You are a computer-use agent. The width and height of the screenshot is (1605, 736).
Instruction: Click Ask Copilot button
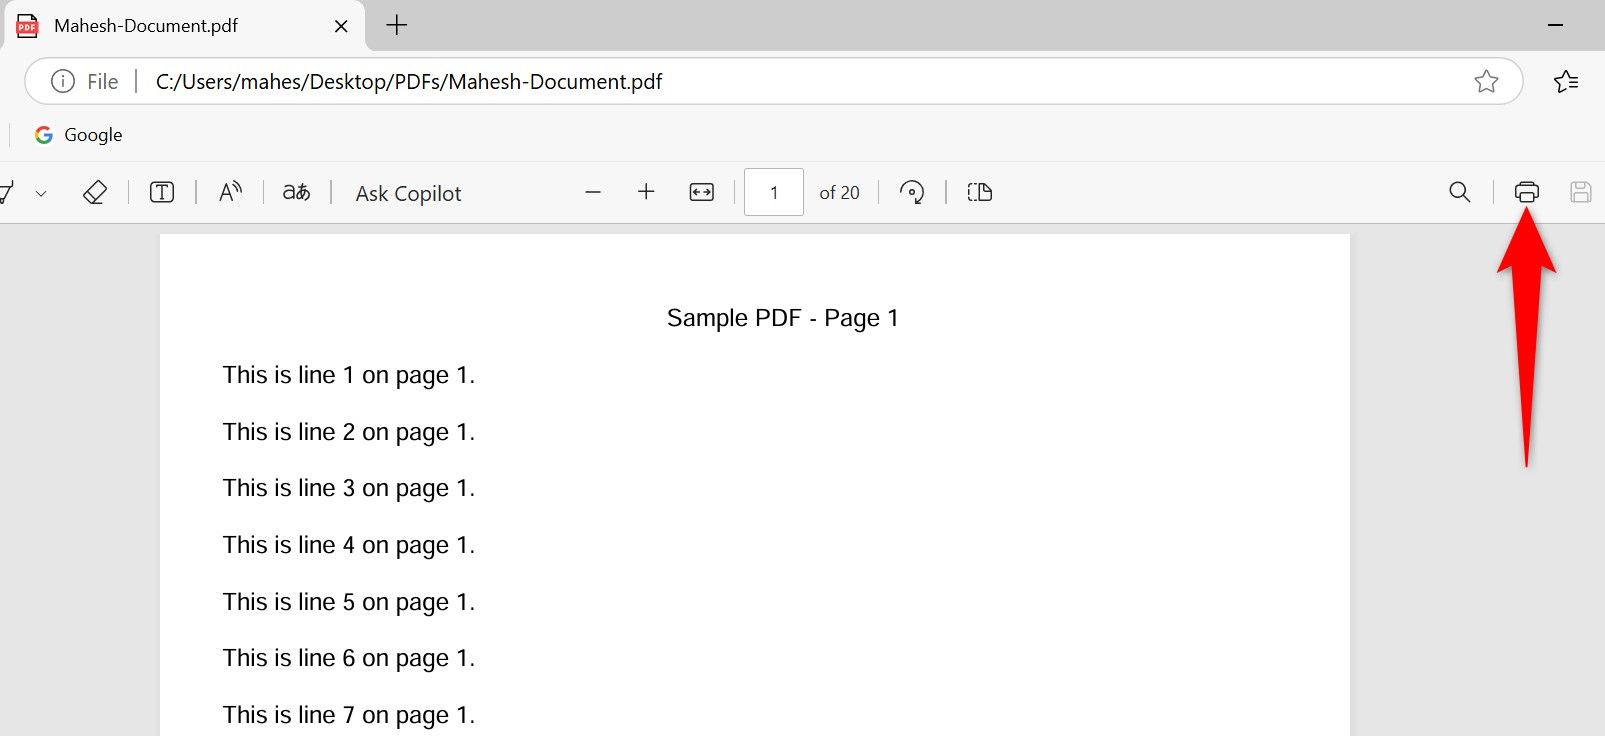click(408, 193)
